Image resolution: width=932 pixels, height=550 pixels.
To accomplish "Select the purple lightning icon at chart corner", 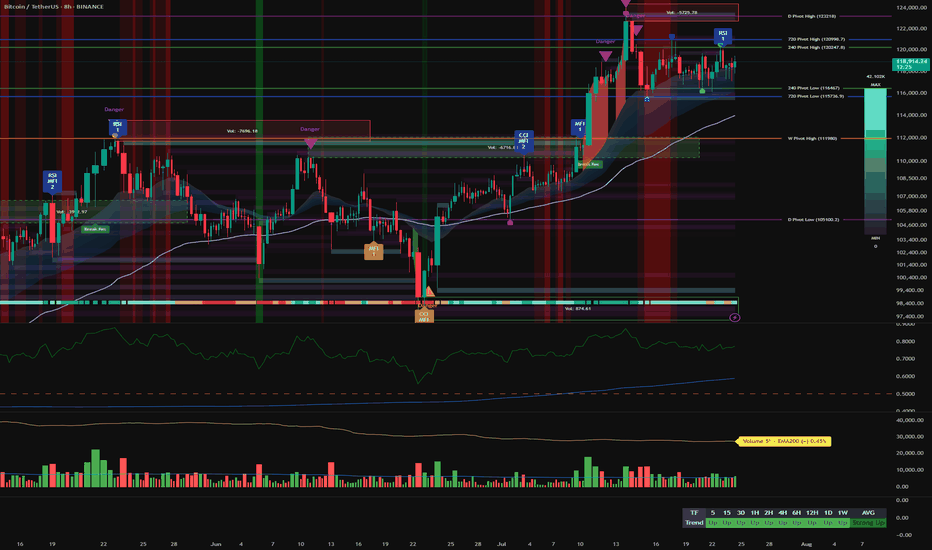I will click(735, 318).
